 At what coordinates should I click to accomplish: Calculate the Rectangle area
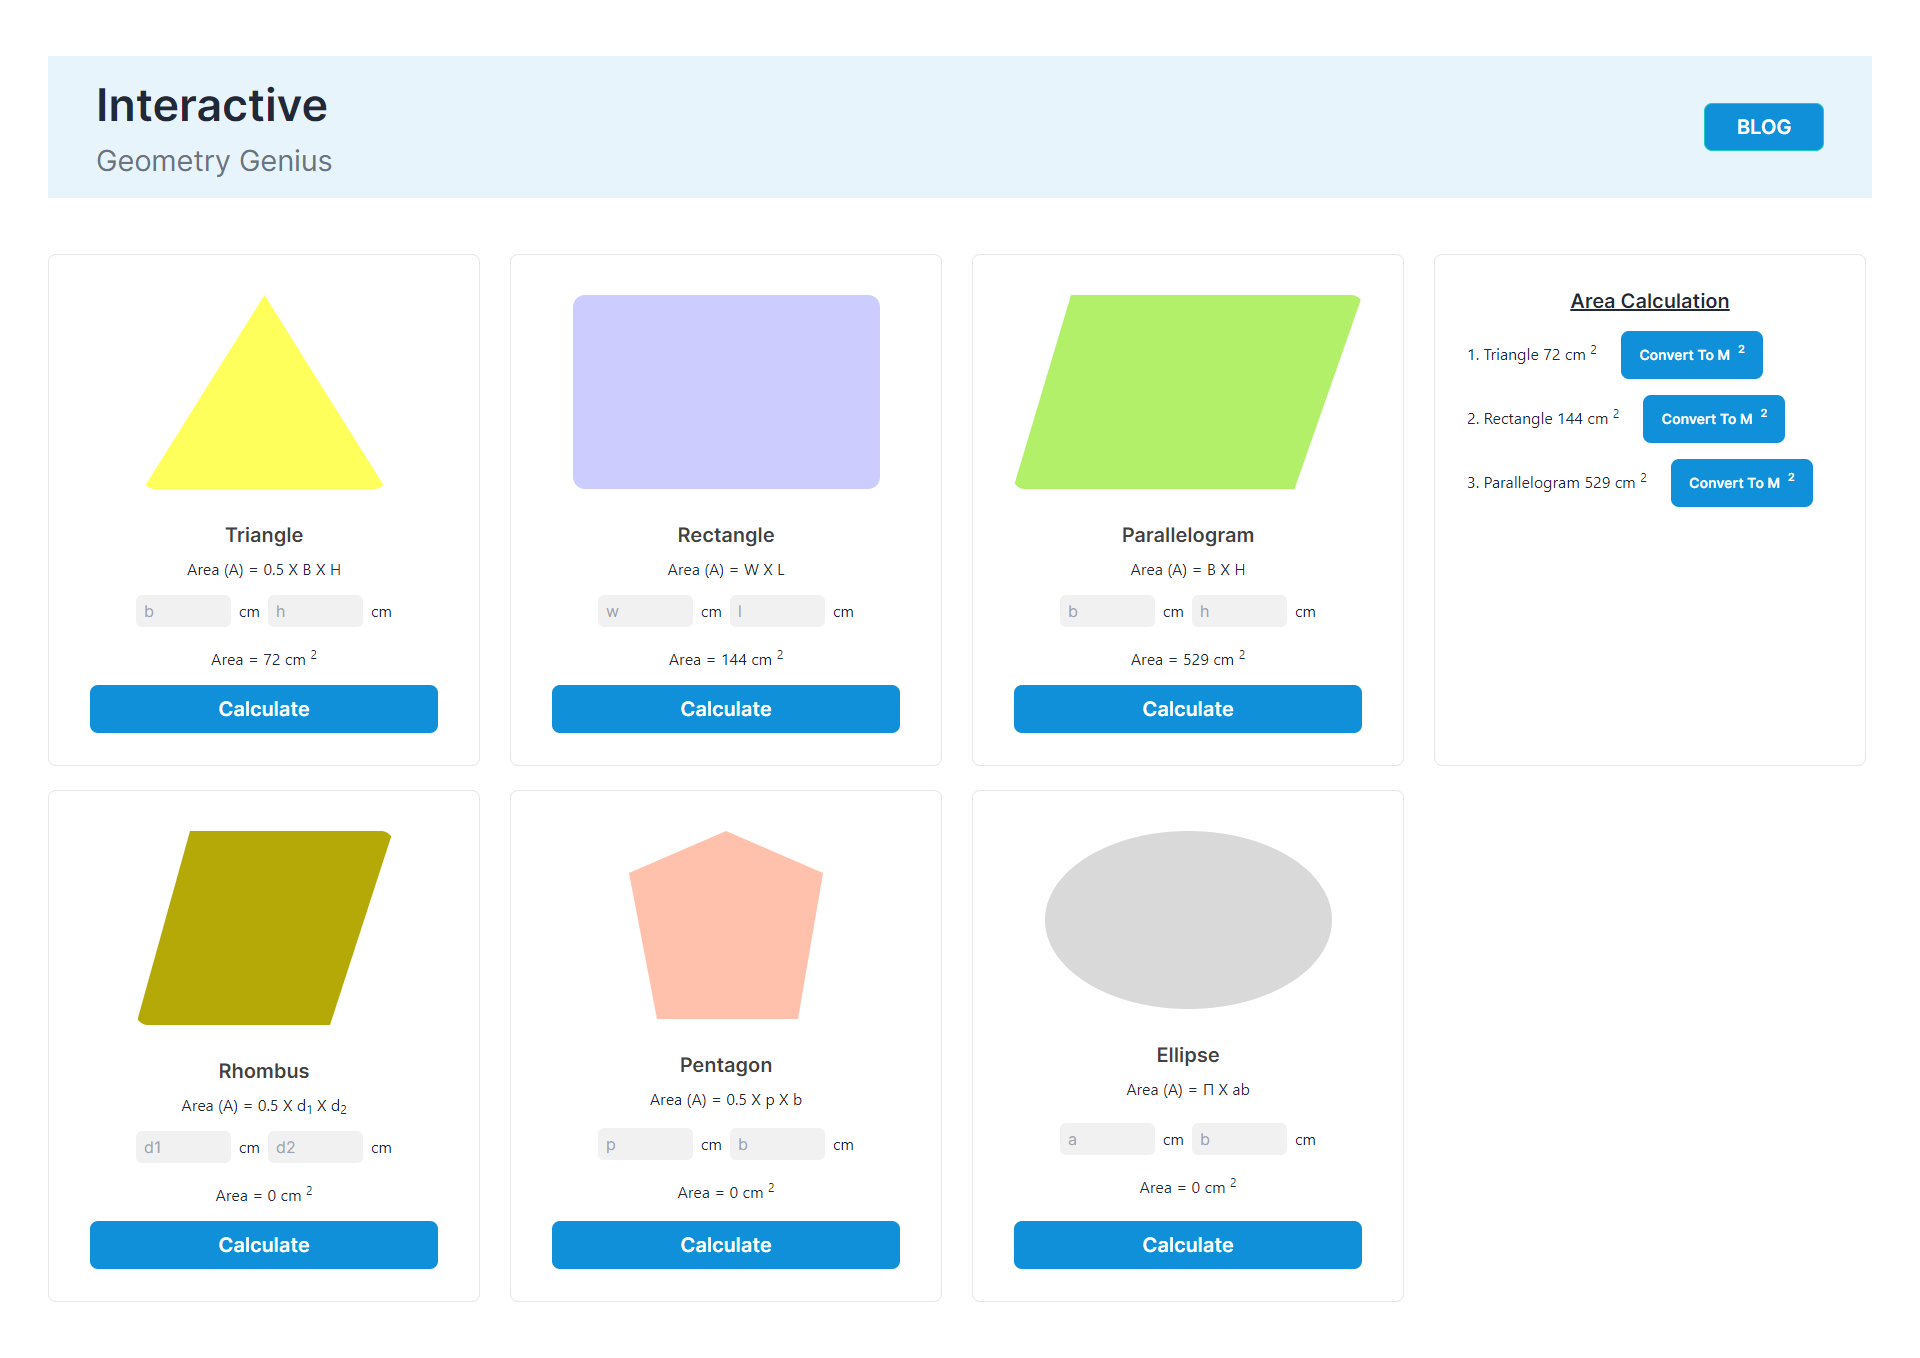click(725, 709)
